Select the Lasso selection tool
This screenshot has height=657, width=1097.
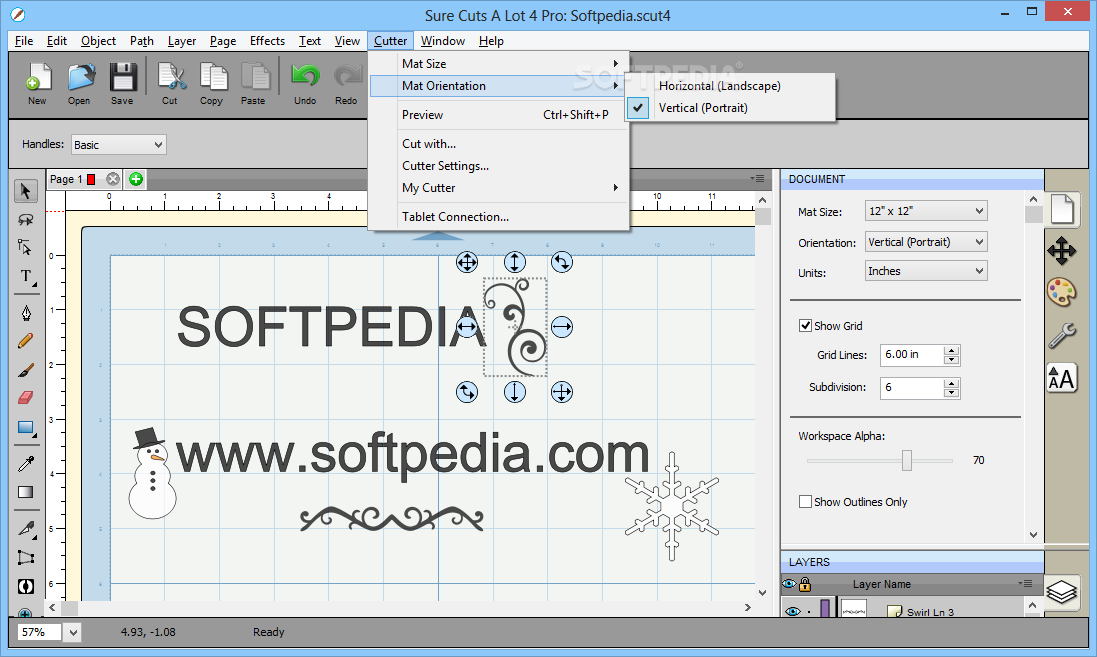[26, 220]
